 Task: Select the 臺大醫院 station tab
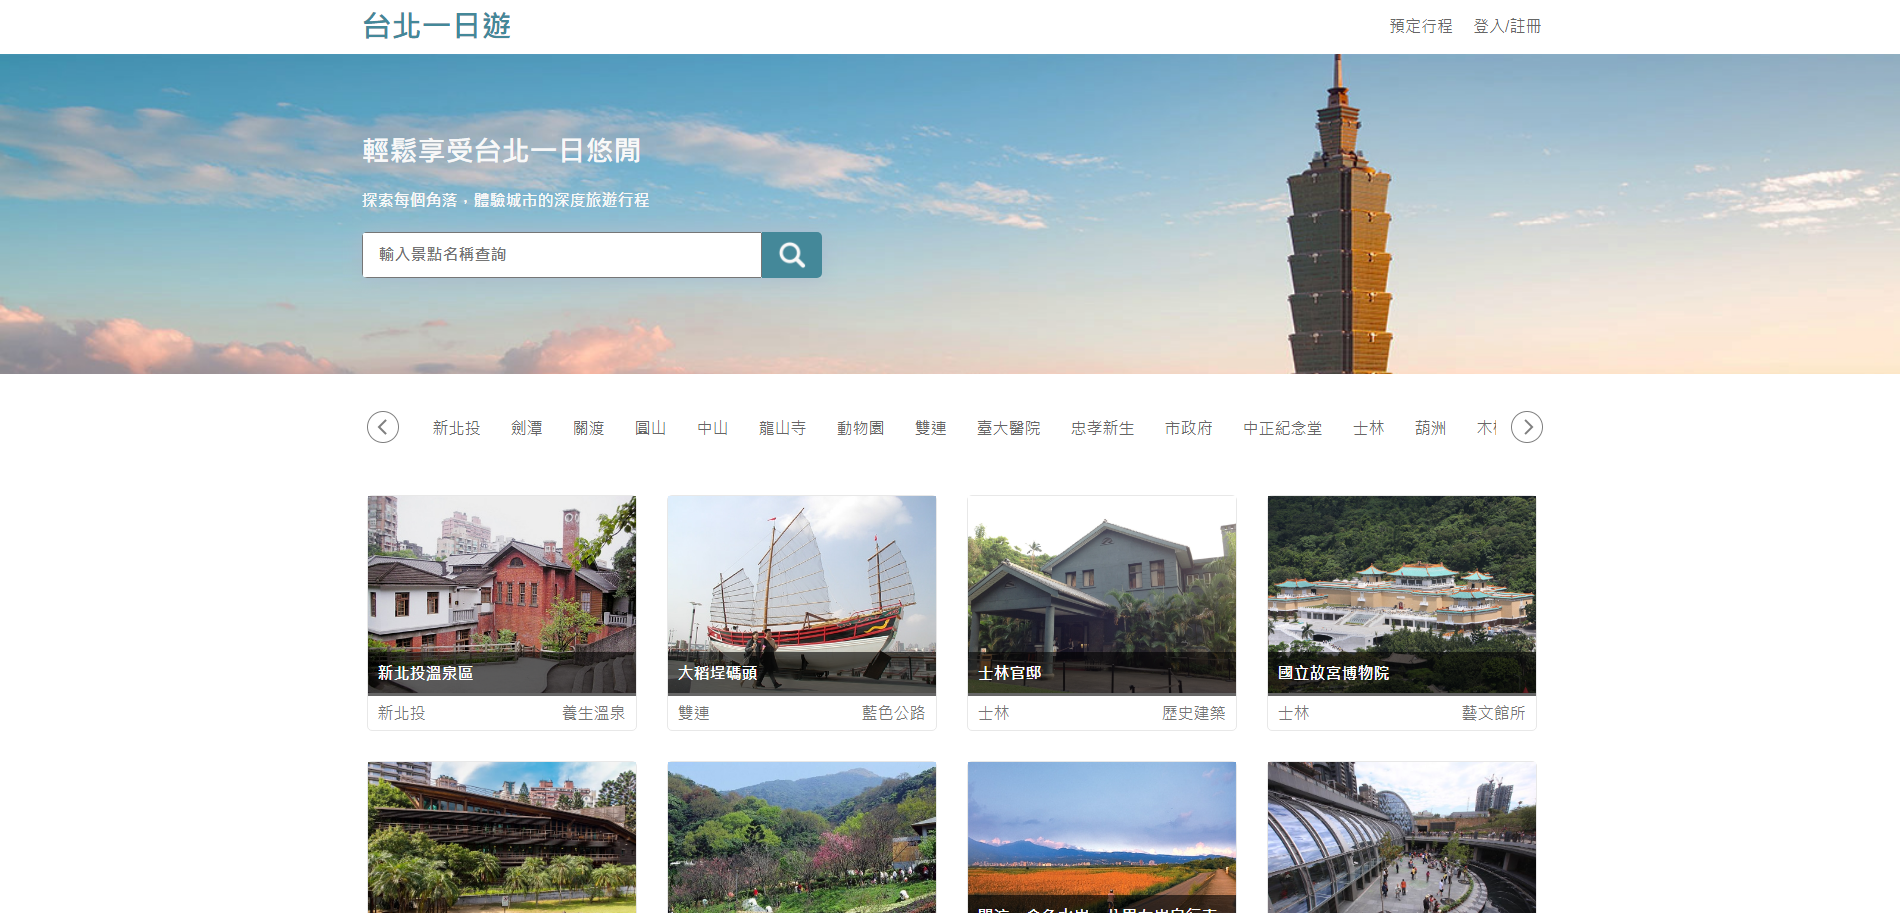(1009, 428)
